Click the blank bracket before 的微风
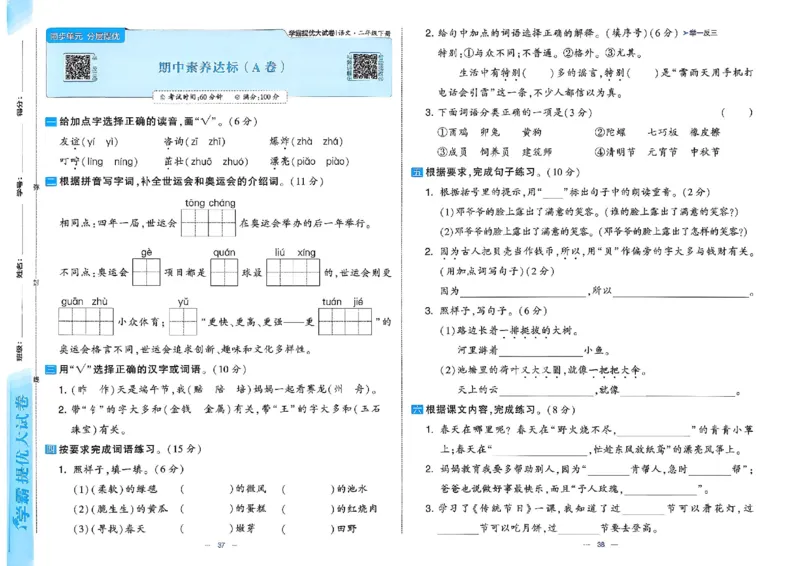 click(207, 489)
